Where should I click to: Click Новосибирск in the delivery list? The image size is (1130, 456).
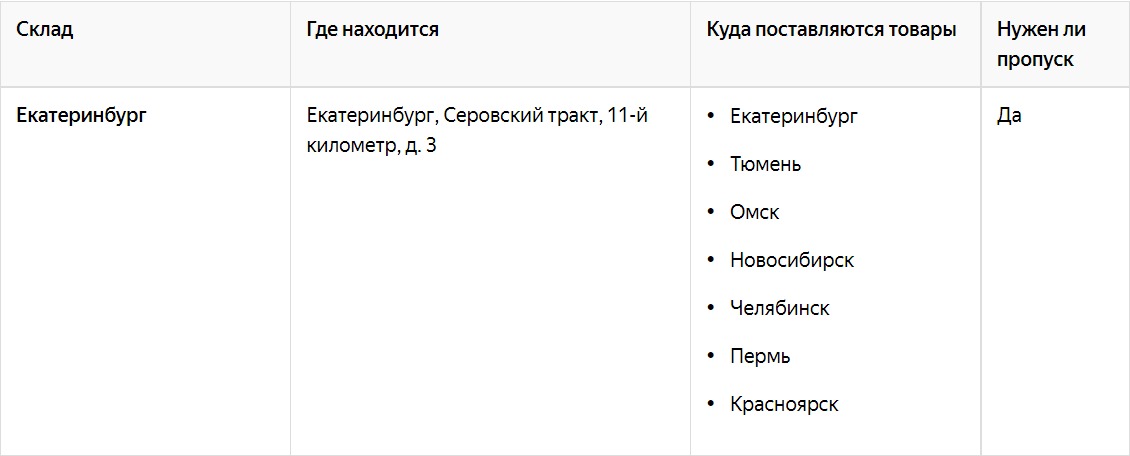tap(792, 260)
